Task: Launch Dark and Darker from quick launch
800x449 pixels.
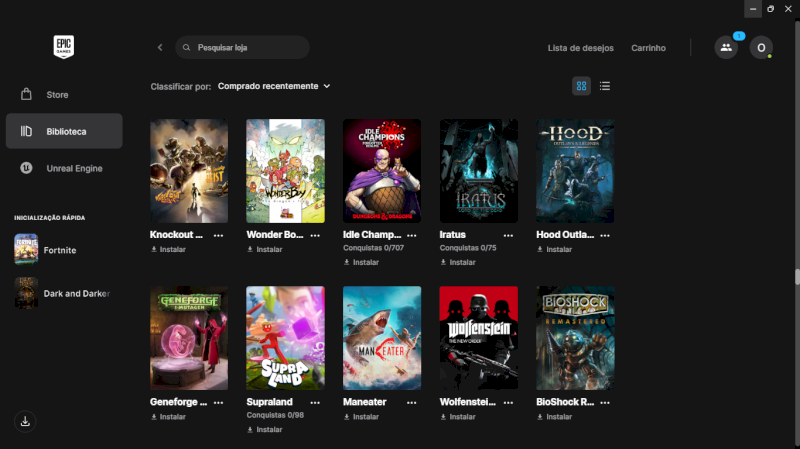Action: pyautogui.click(x=64, y=293)
